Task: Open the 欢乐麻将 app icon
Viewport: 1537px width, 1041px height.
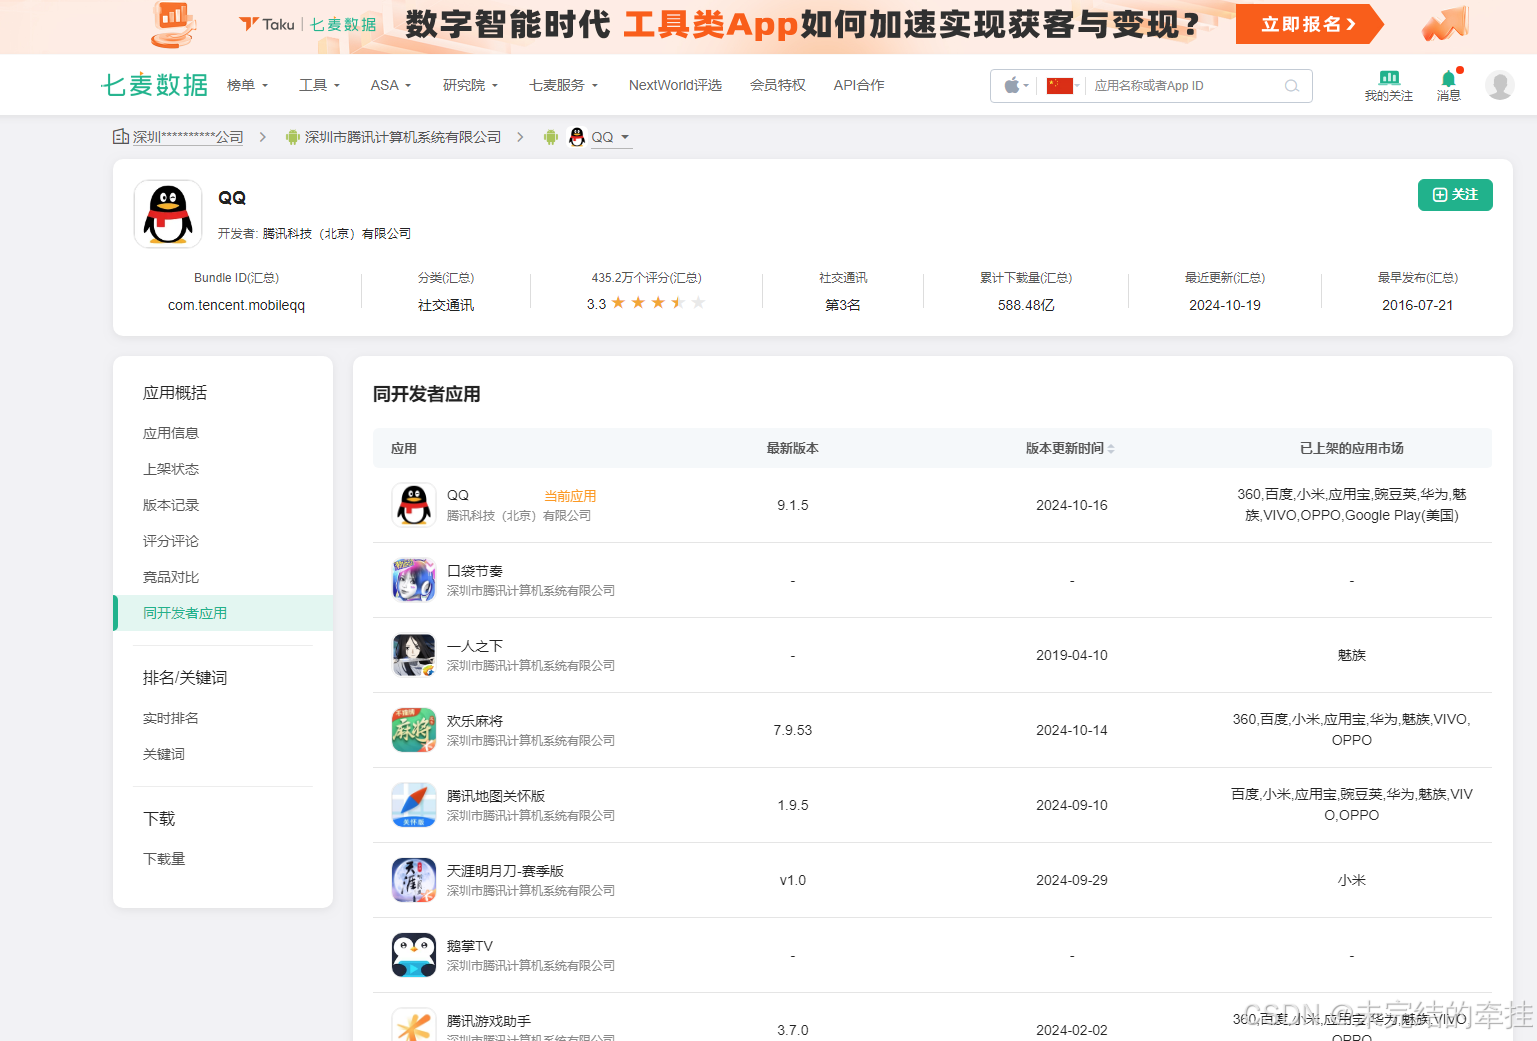Action: point(414,730)
